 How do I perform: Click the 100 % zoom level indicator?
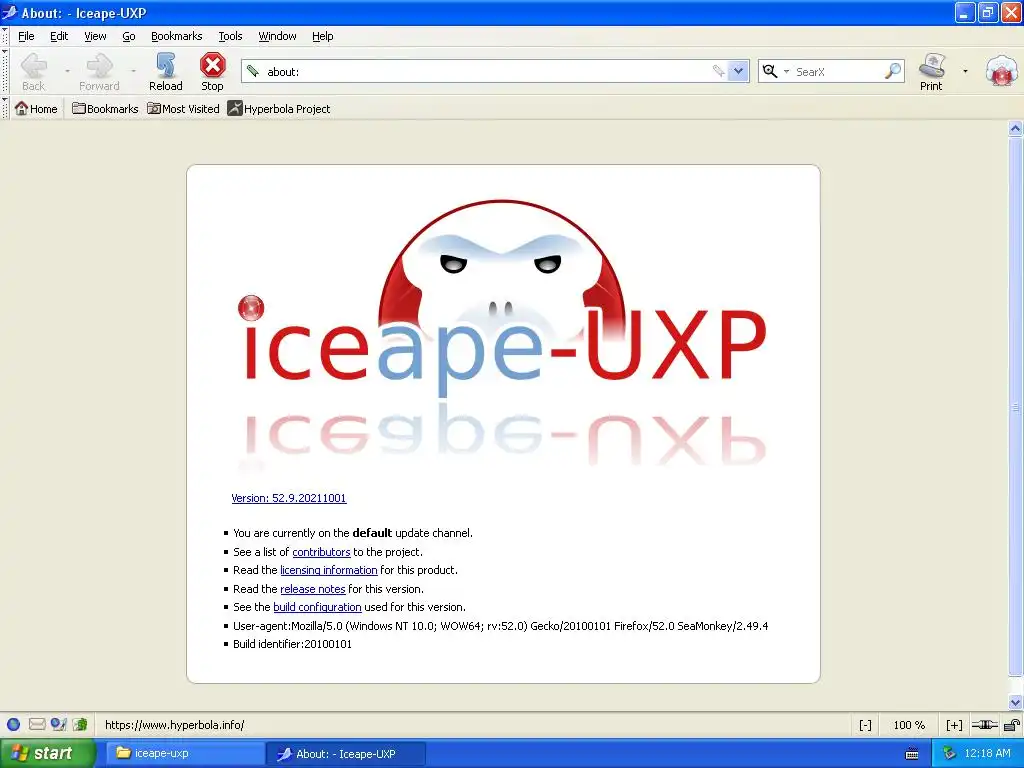909,725
